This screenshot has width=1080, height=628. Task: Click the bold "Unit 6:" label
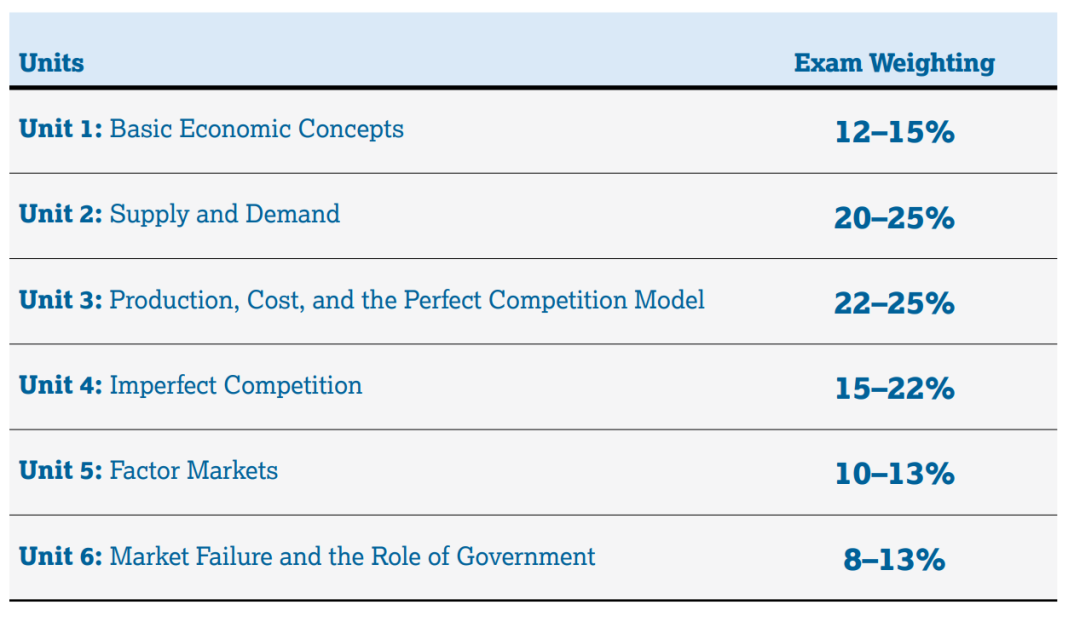pyautogui.click(x=61, y=556)
